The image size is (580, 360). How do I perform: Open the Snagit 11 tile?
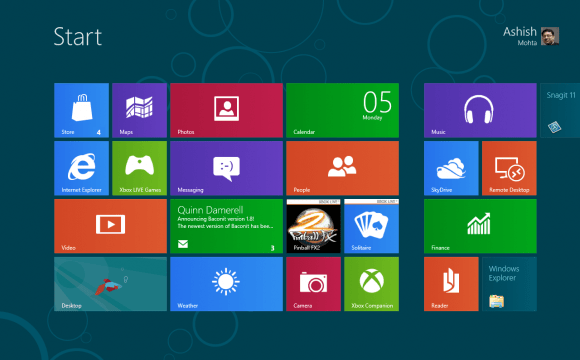(560, 110)
